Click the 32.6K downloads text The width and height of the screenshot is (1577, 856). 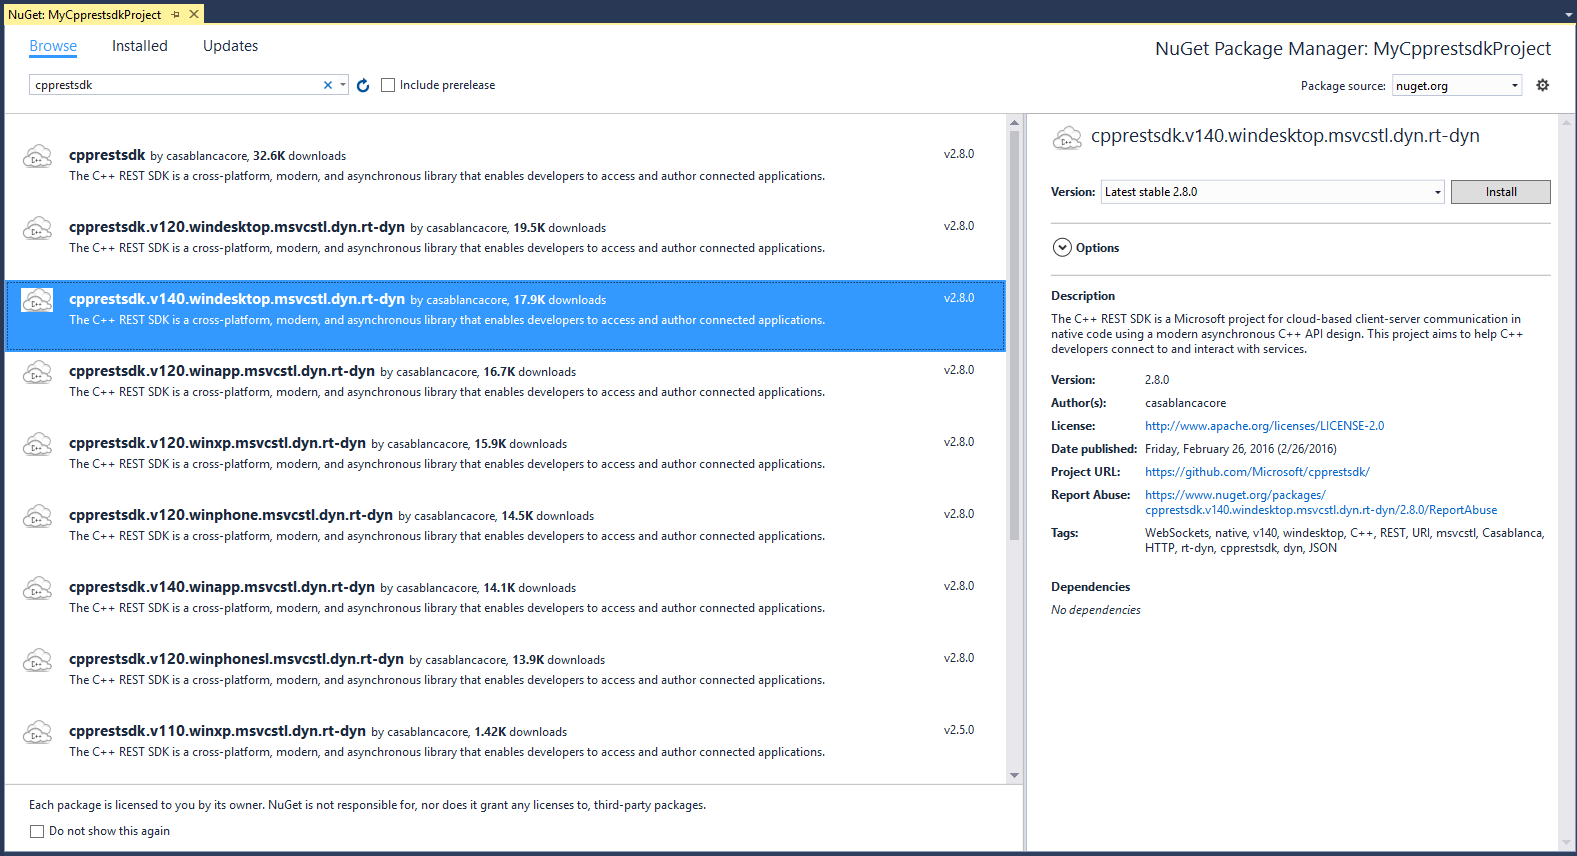299,156
